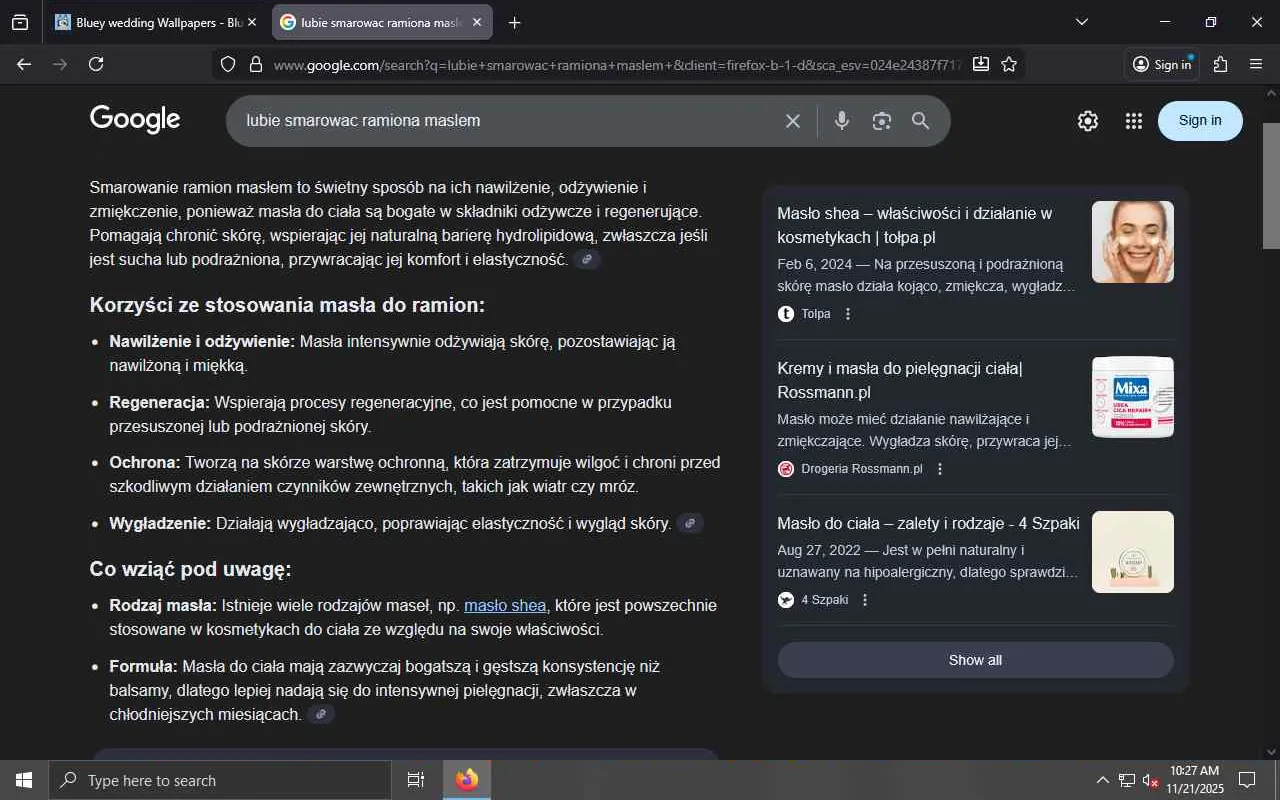1280x800 pixels.
Task: Click the taskbar Type here to search box
Action: pos(220,780)
